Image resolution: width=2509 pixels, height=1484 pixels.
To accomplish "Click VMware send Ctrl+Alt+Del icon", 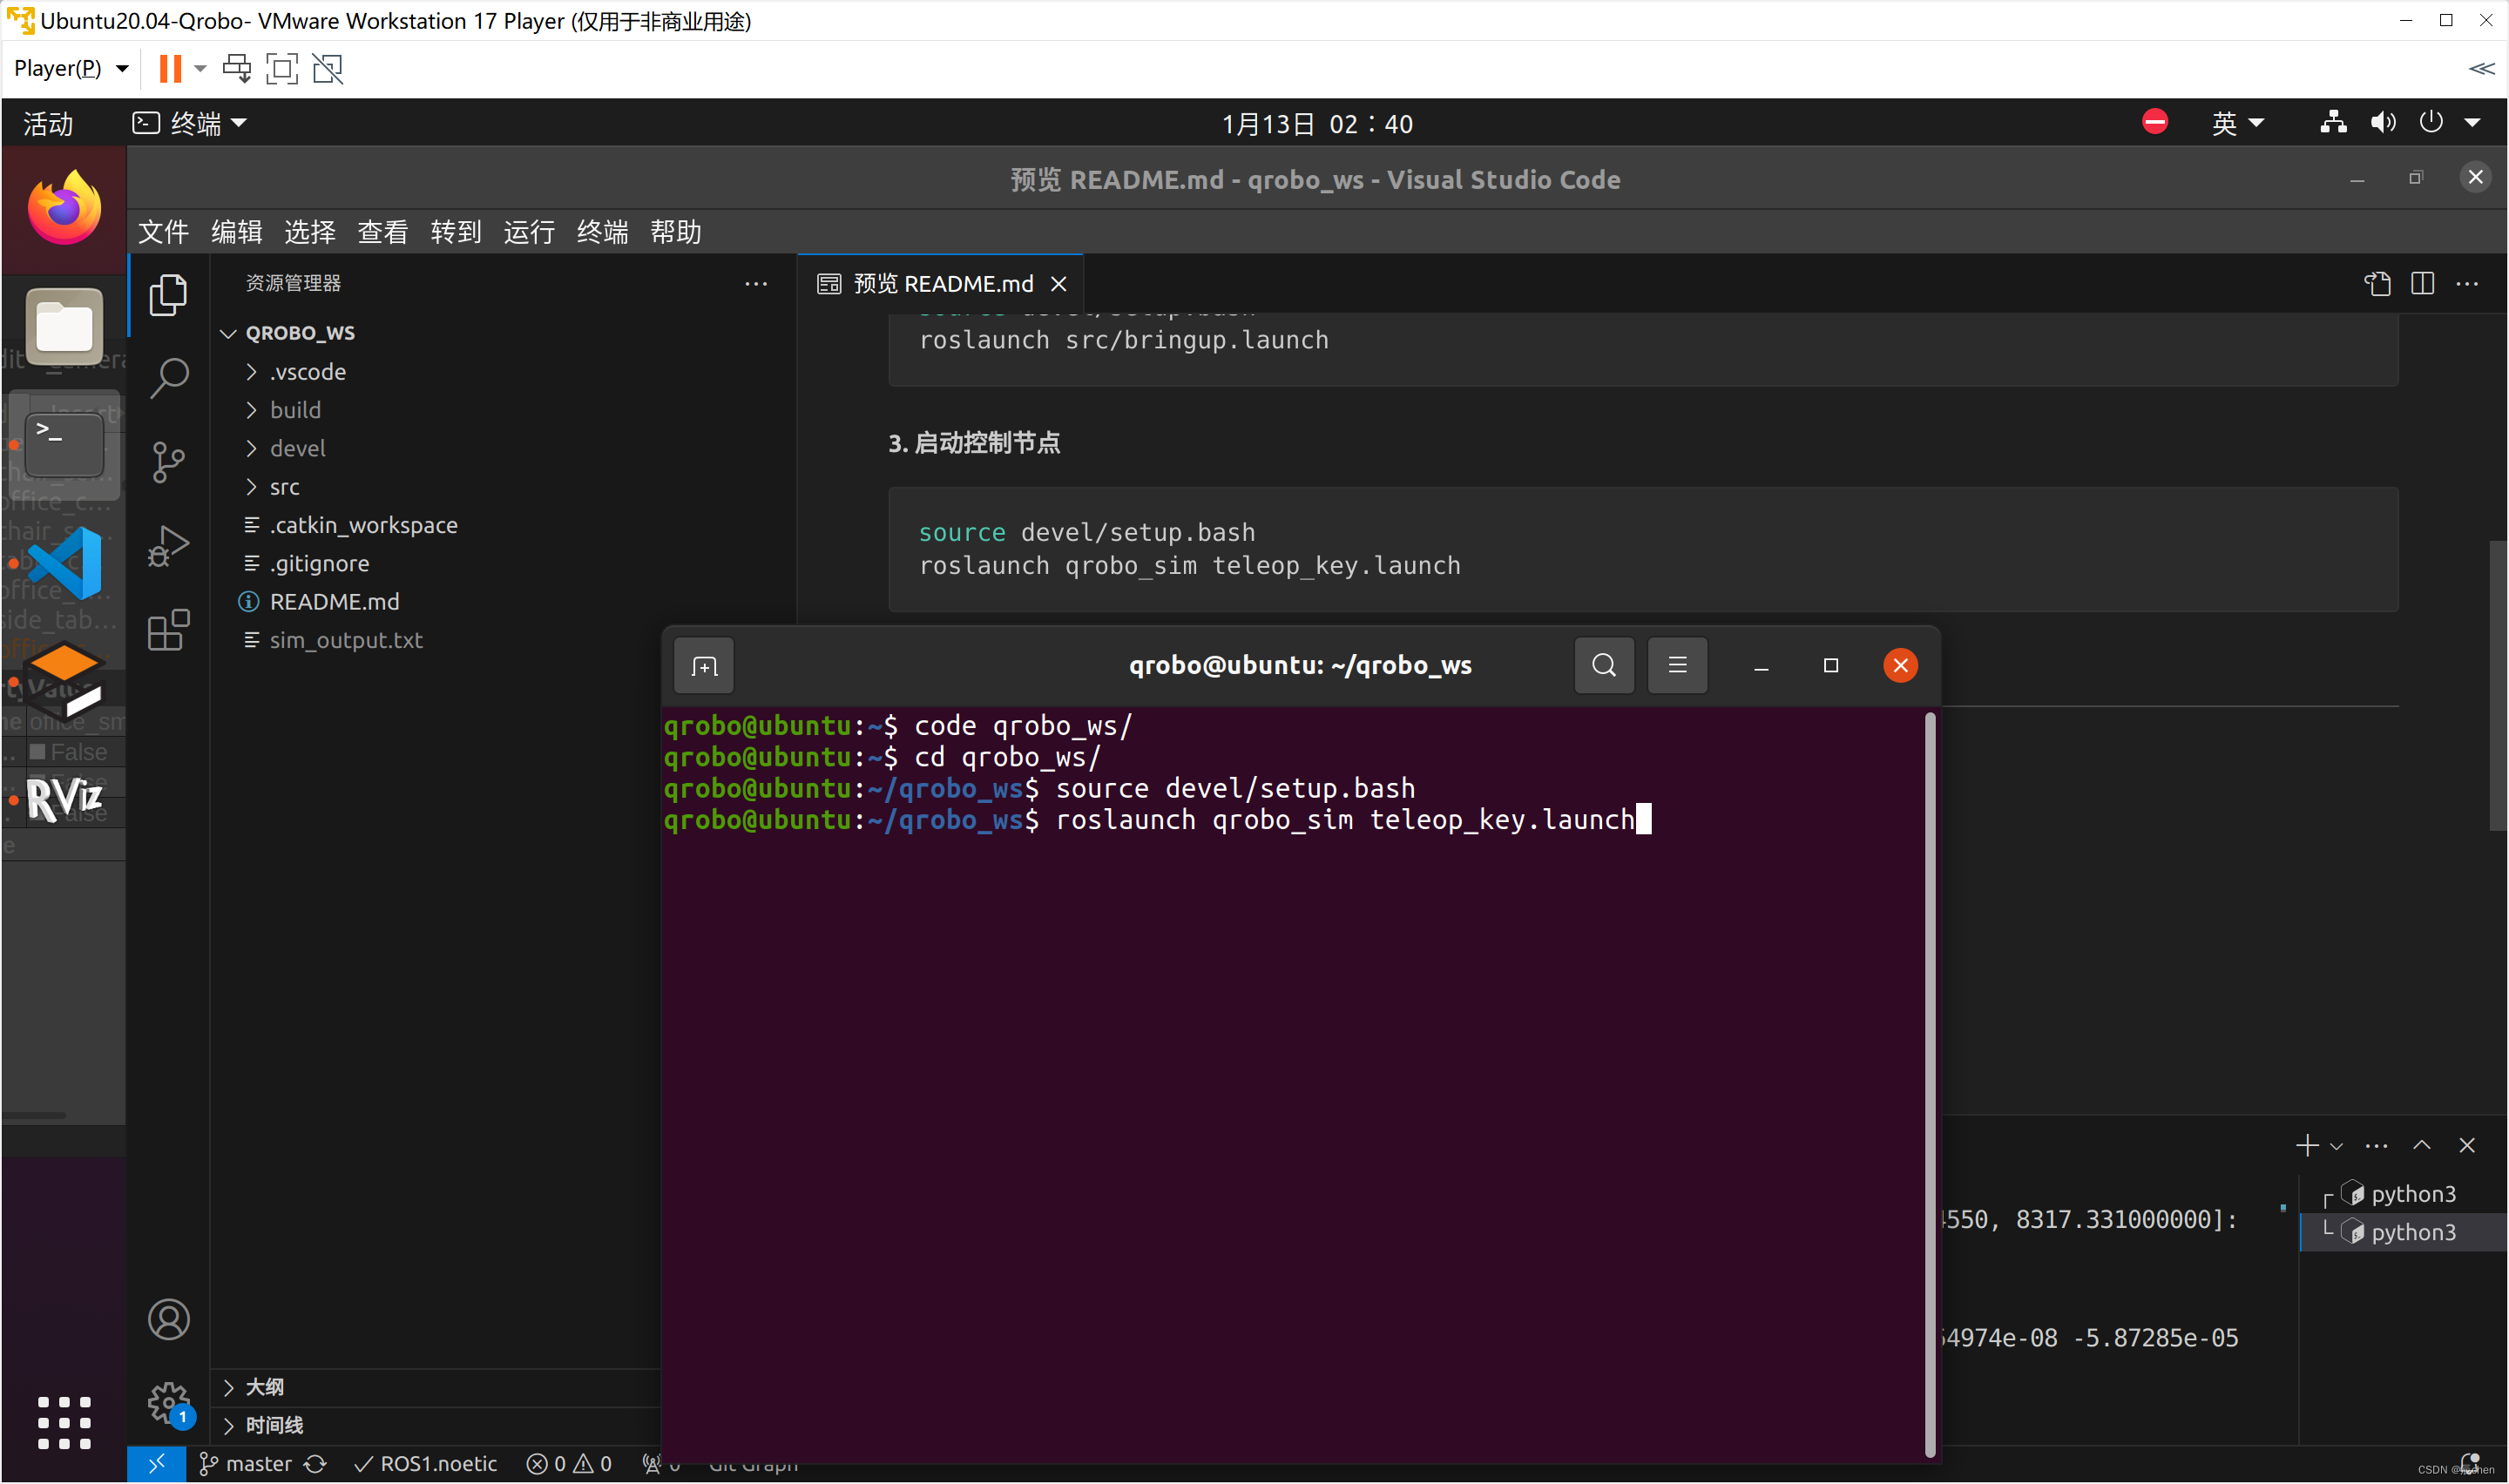I will point(237,69).
